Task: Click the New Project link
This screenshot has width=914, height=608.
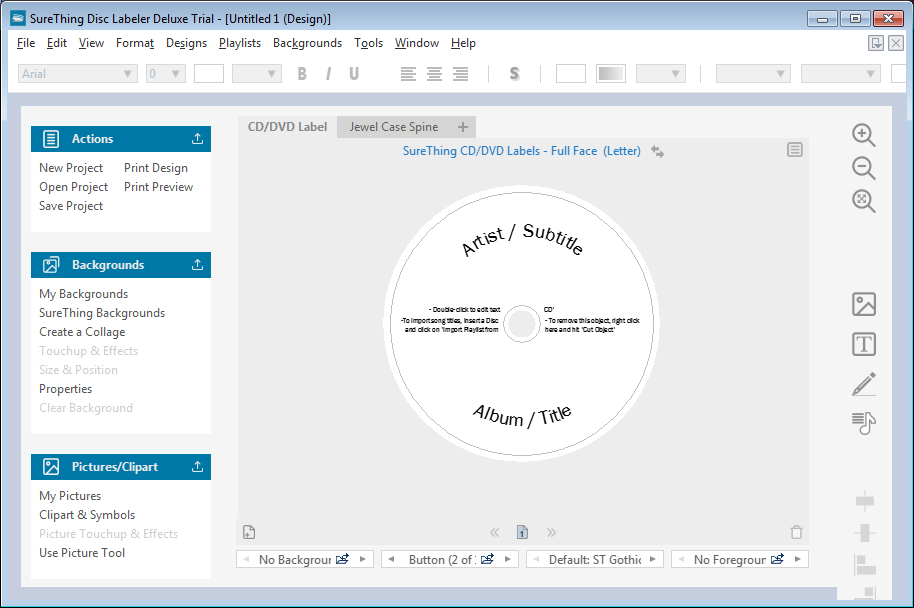Action: point(71,167)
